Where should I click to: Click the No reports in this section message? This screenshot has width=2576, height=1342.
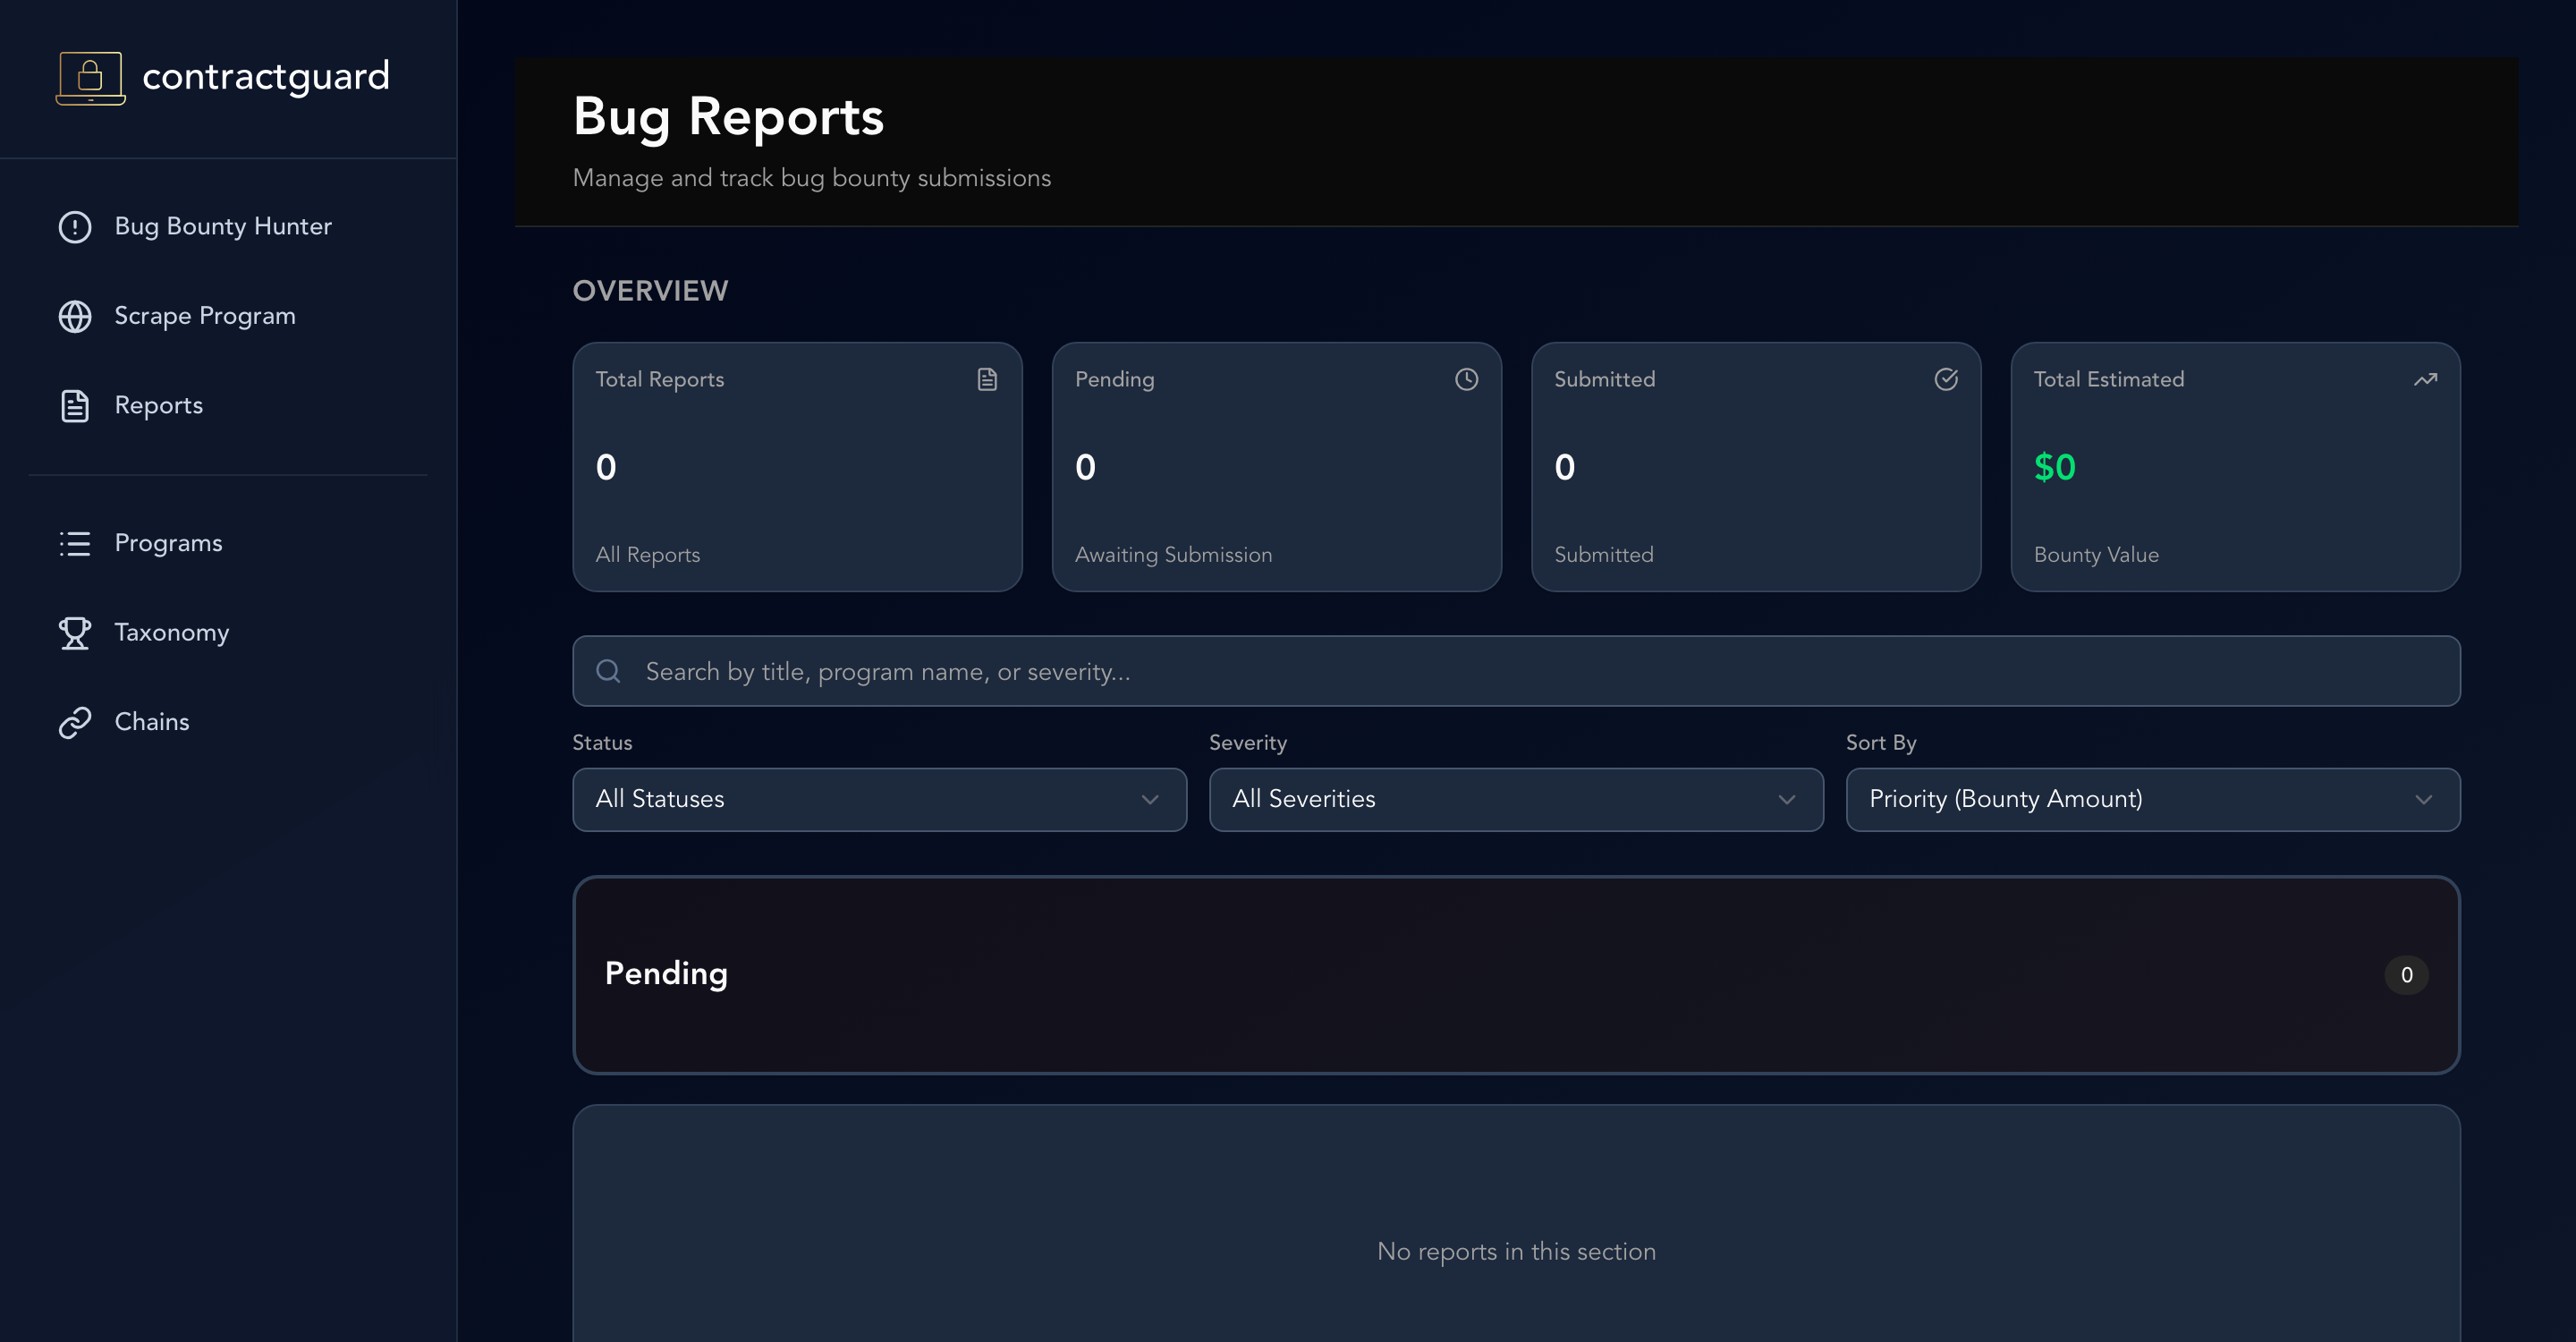1516,1252
